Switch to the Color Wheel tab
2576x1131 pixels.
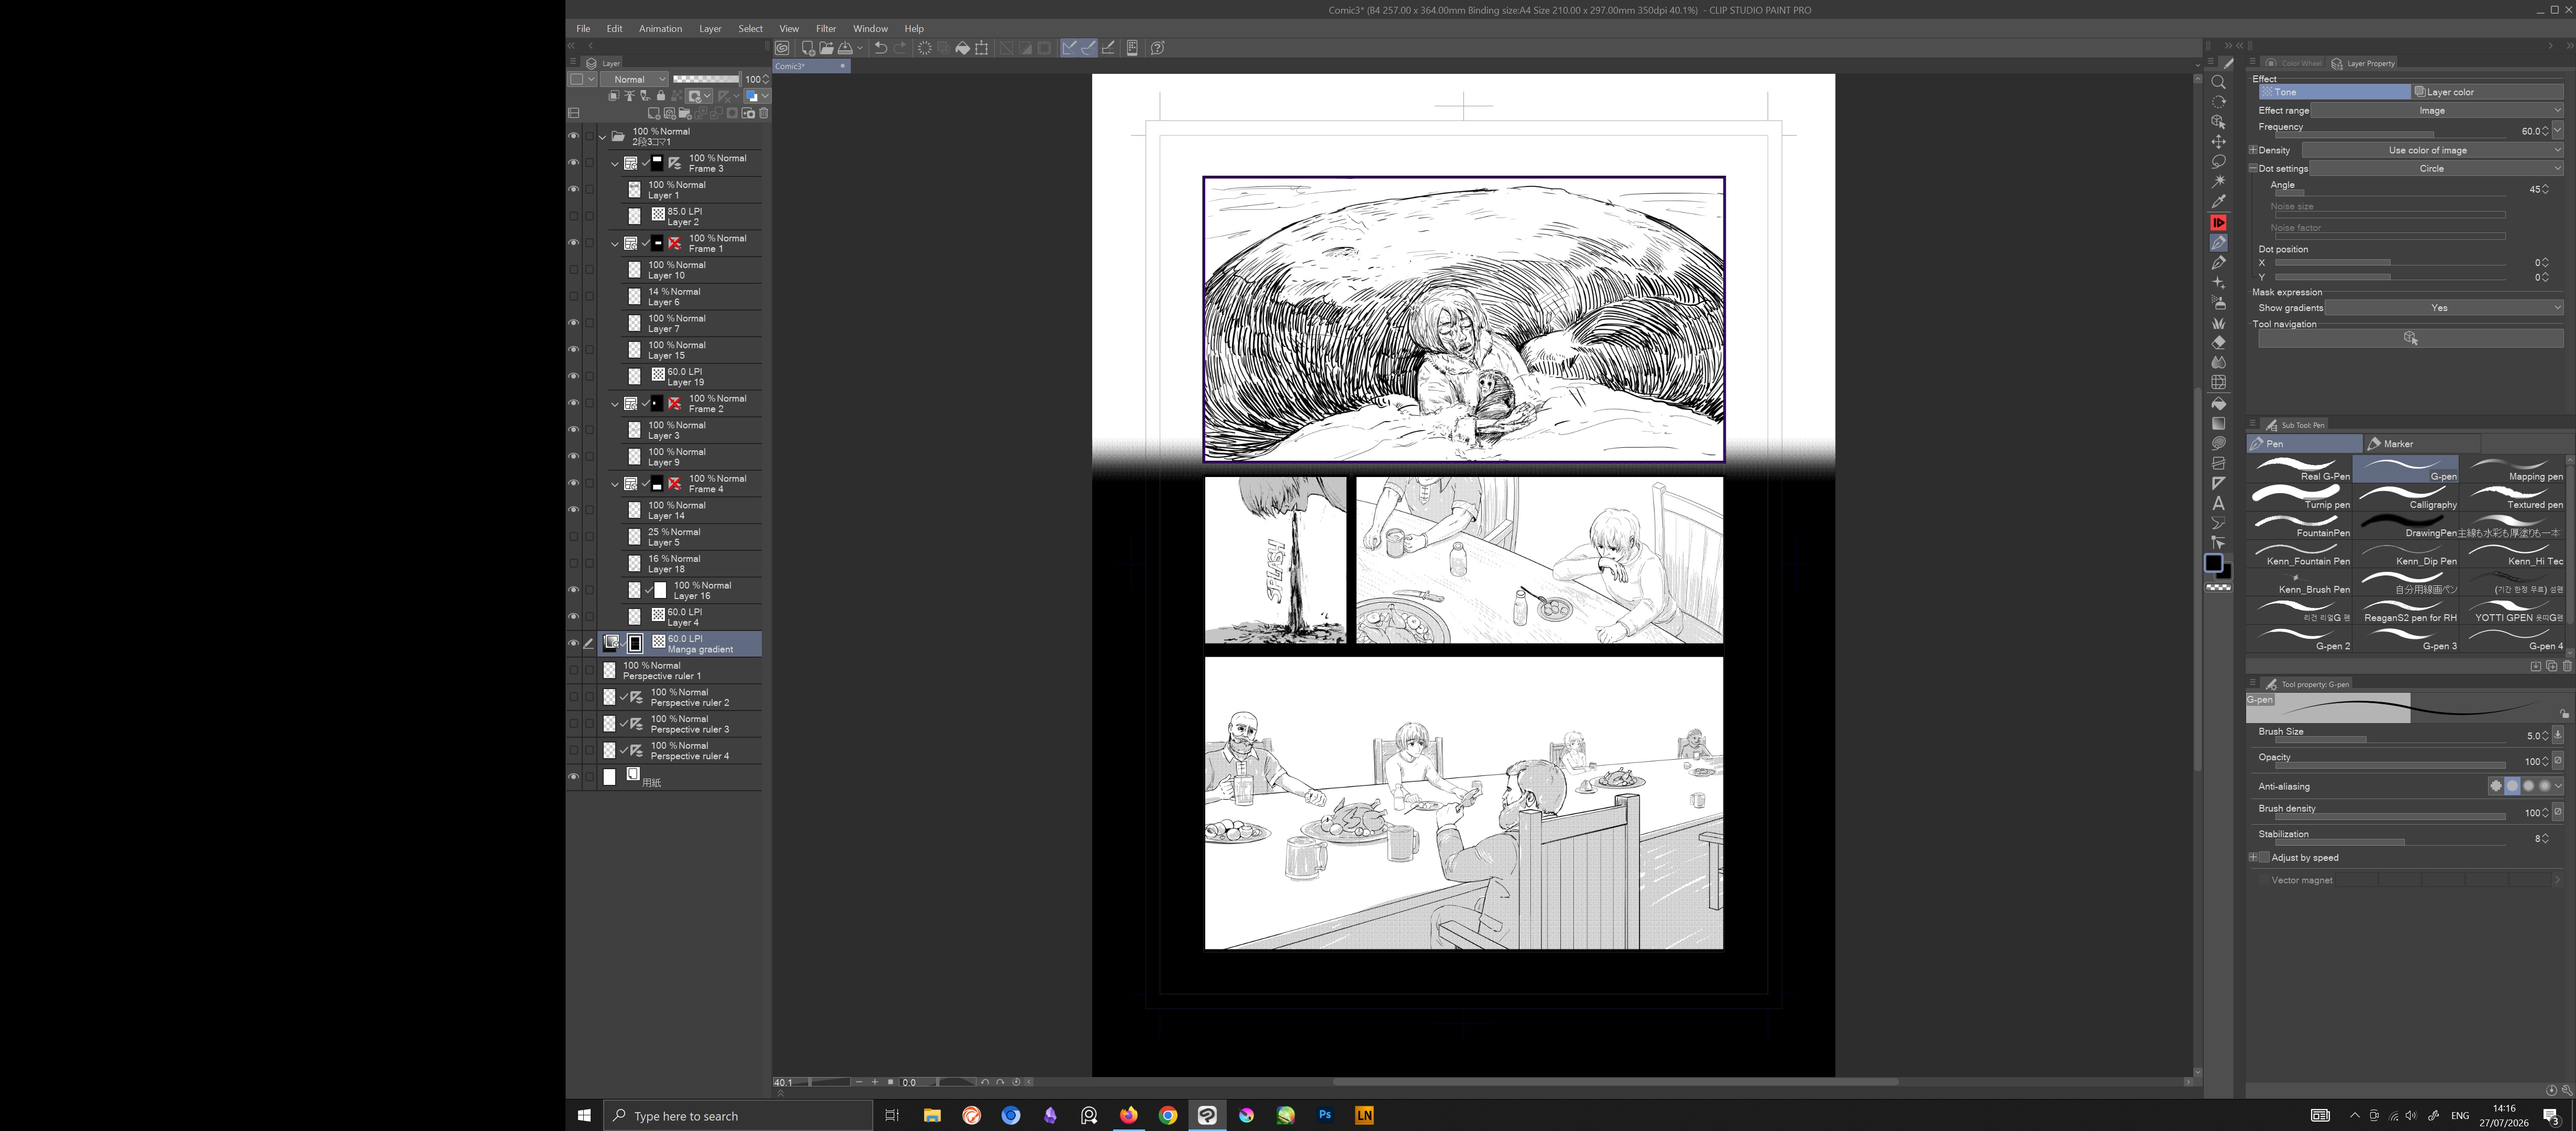(2294, 63)
